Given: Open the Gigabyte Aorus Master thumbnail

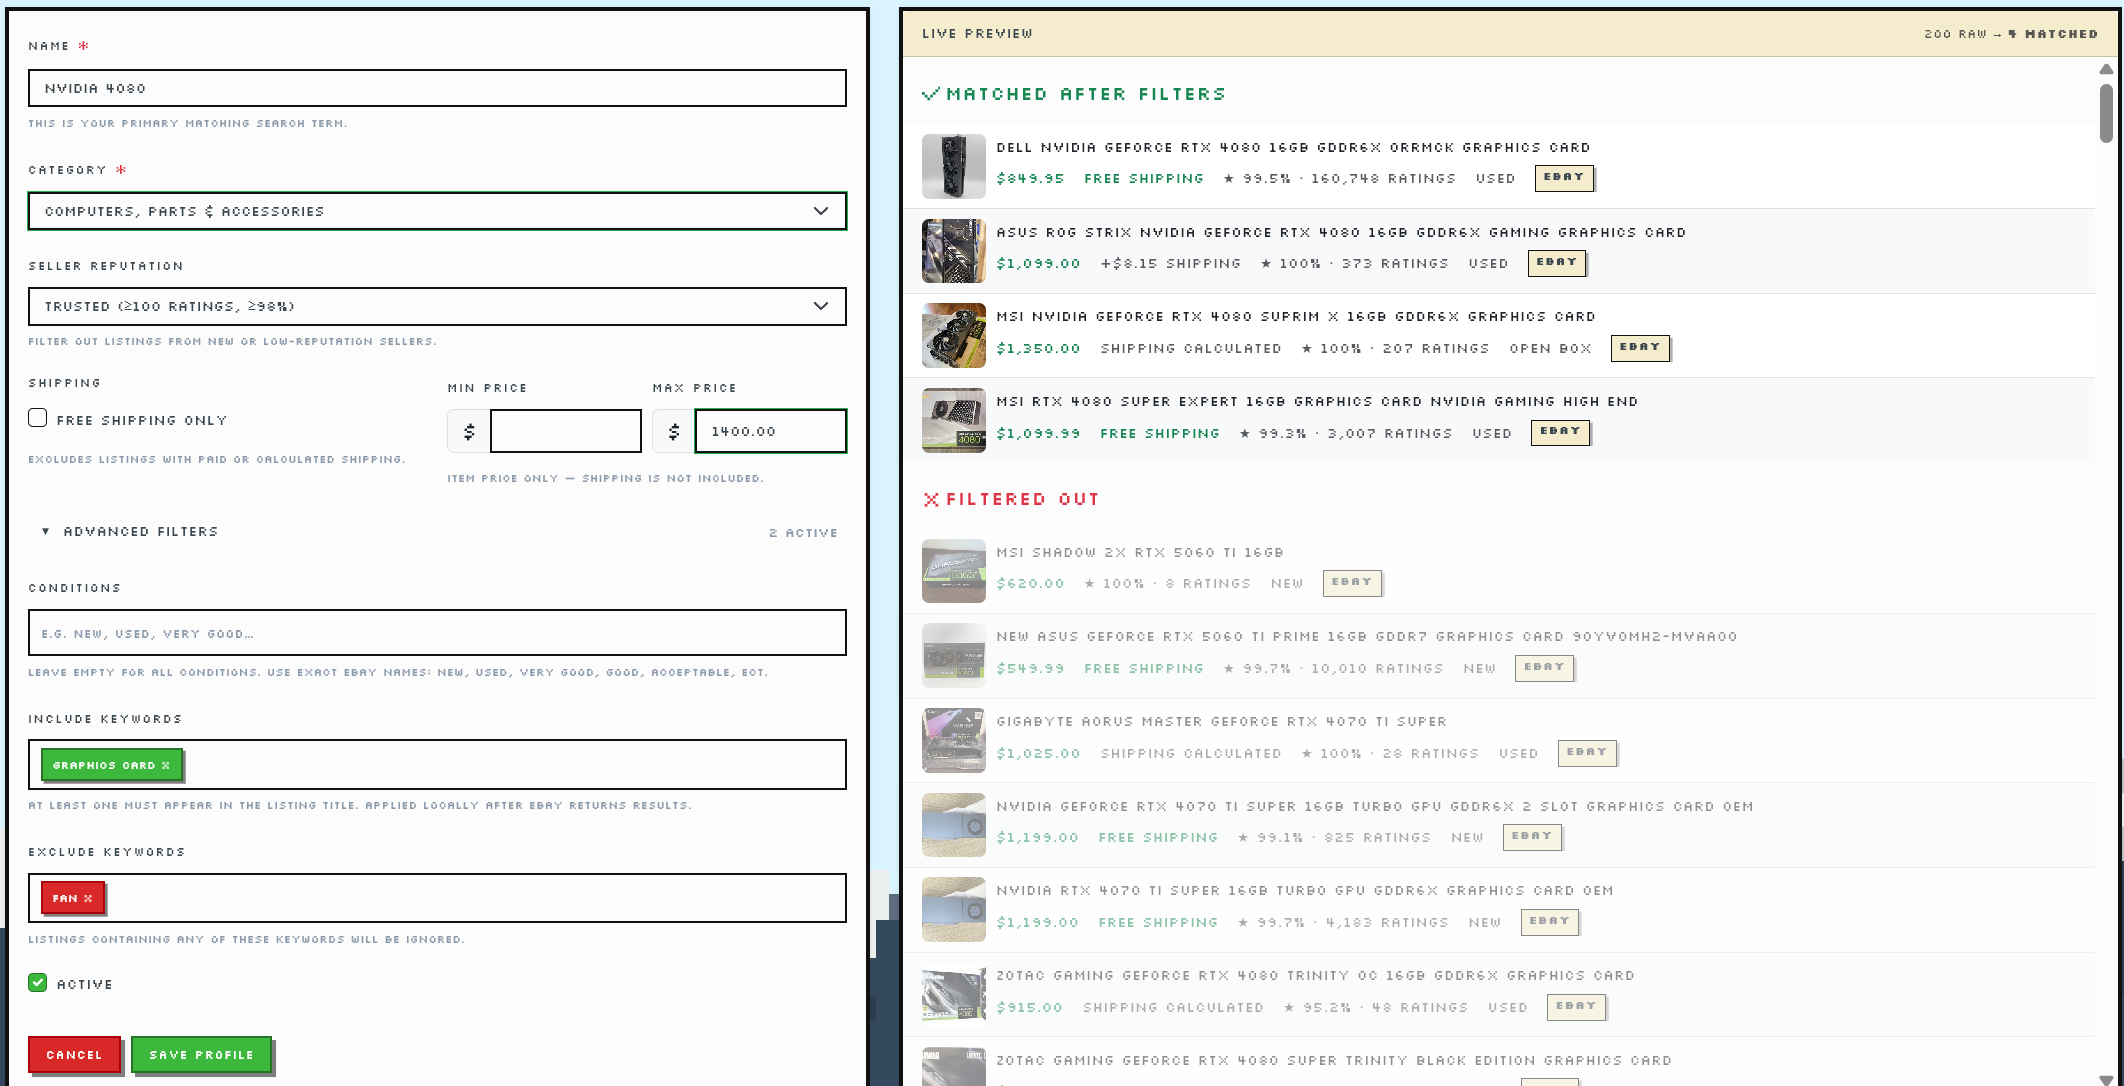Looking at the screenshot, I should click(953, 740).
